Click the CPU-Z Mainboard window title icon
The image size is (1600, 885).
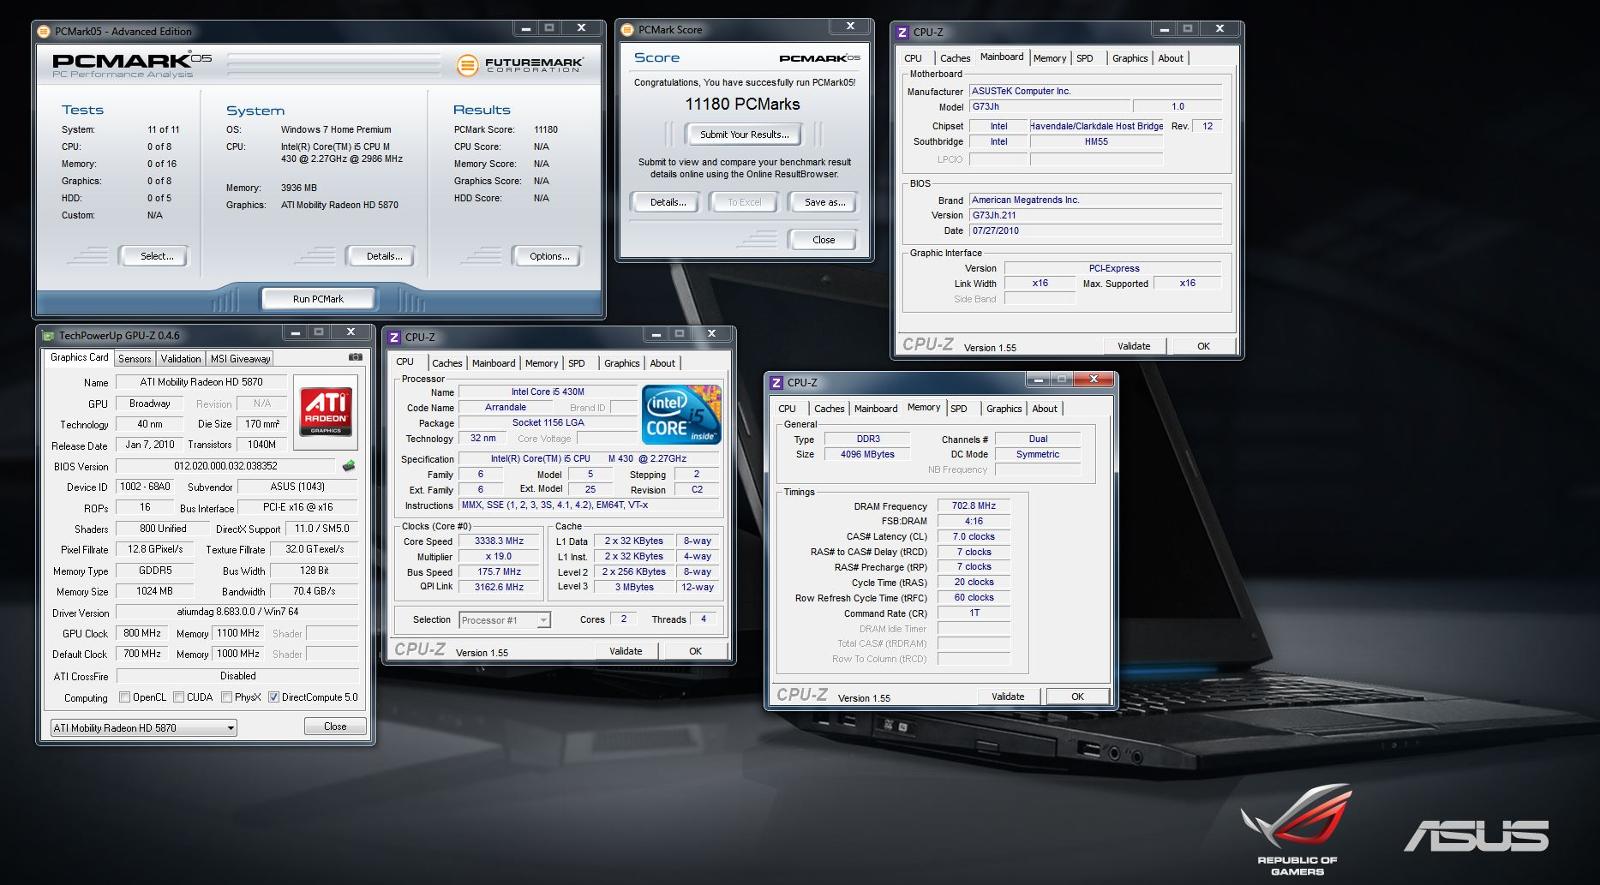pos(902,32)
